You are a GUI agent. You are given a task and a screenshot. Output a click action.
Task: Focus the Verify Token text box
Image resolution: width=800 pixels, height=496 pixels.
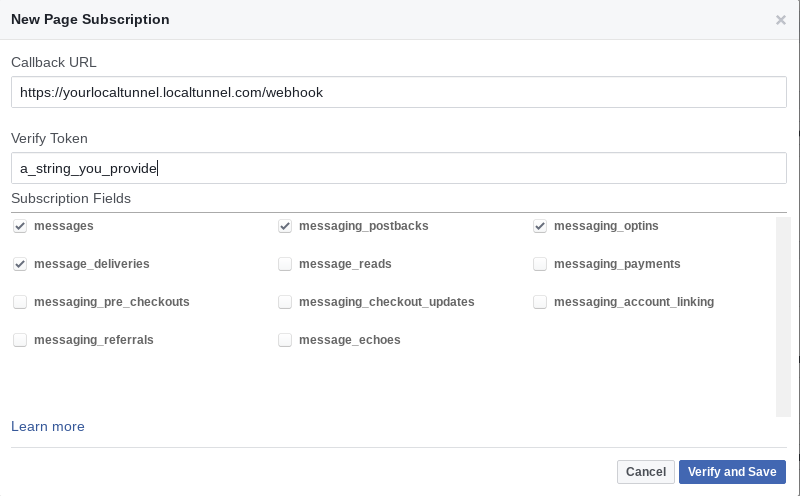coord(398,168)
